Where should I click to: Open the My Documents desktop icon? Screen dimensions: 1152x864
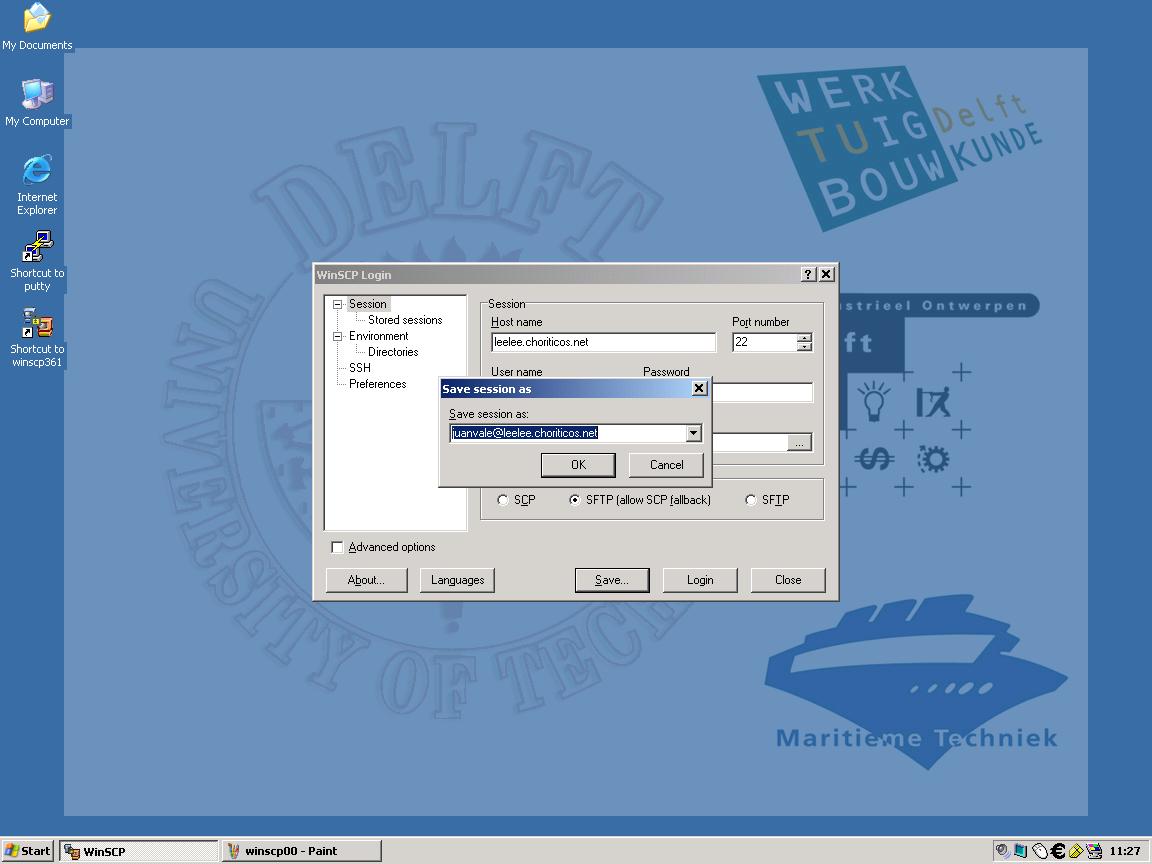pyautogui.click(x=37, y=26)
